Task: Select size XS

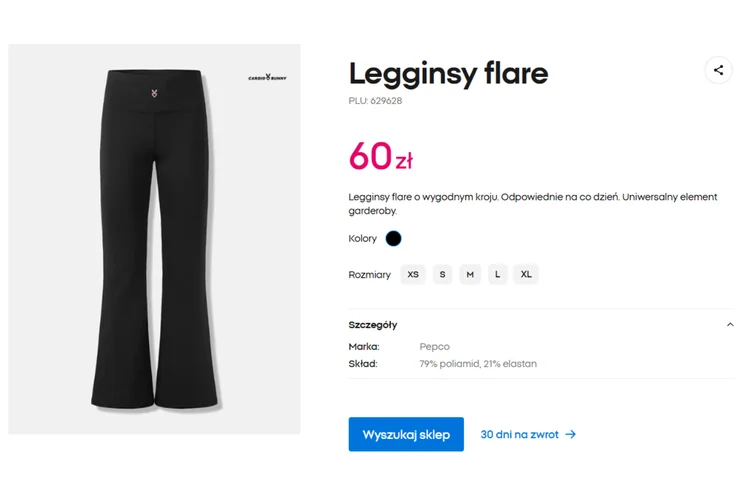Action: coord(413,274)
